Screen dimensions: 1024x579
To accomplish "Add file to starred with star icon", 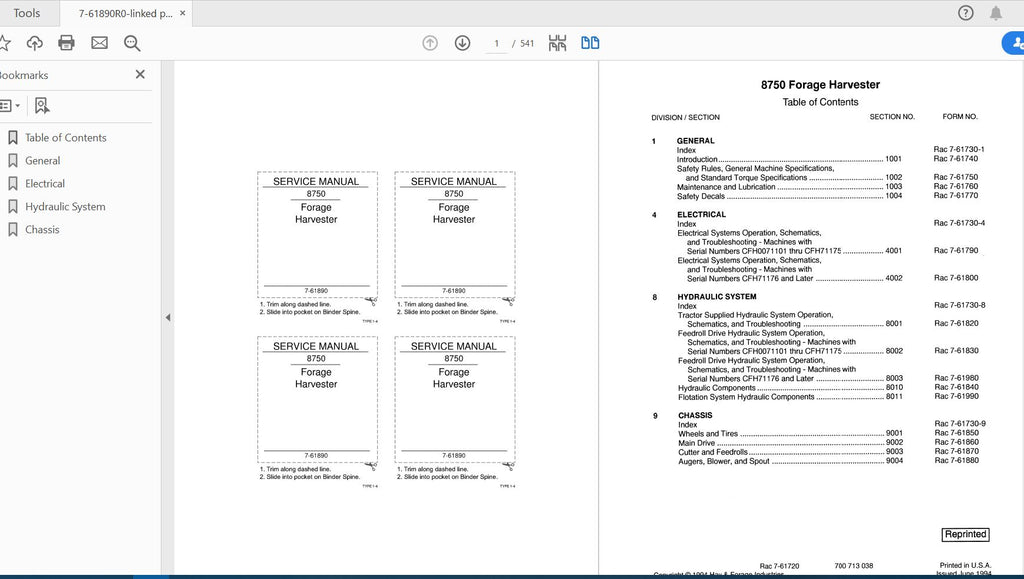I will click(4, 43).
